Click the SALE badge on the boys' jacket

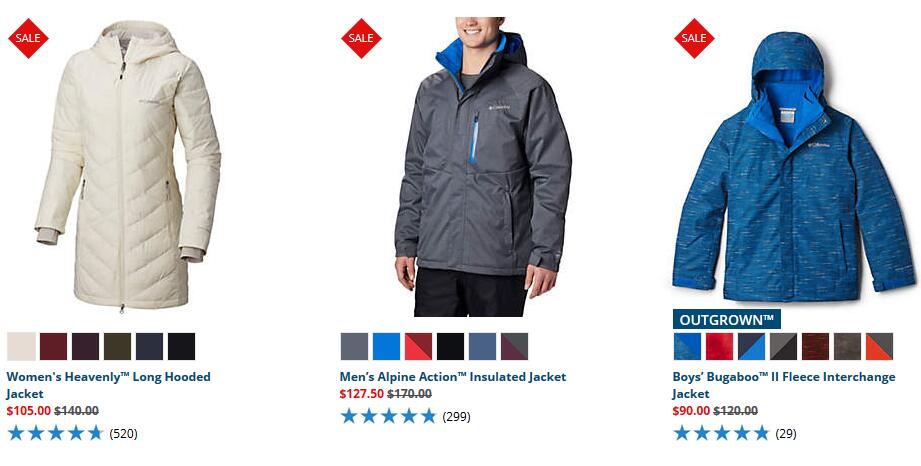point(694,38)
